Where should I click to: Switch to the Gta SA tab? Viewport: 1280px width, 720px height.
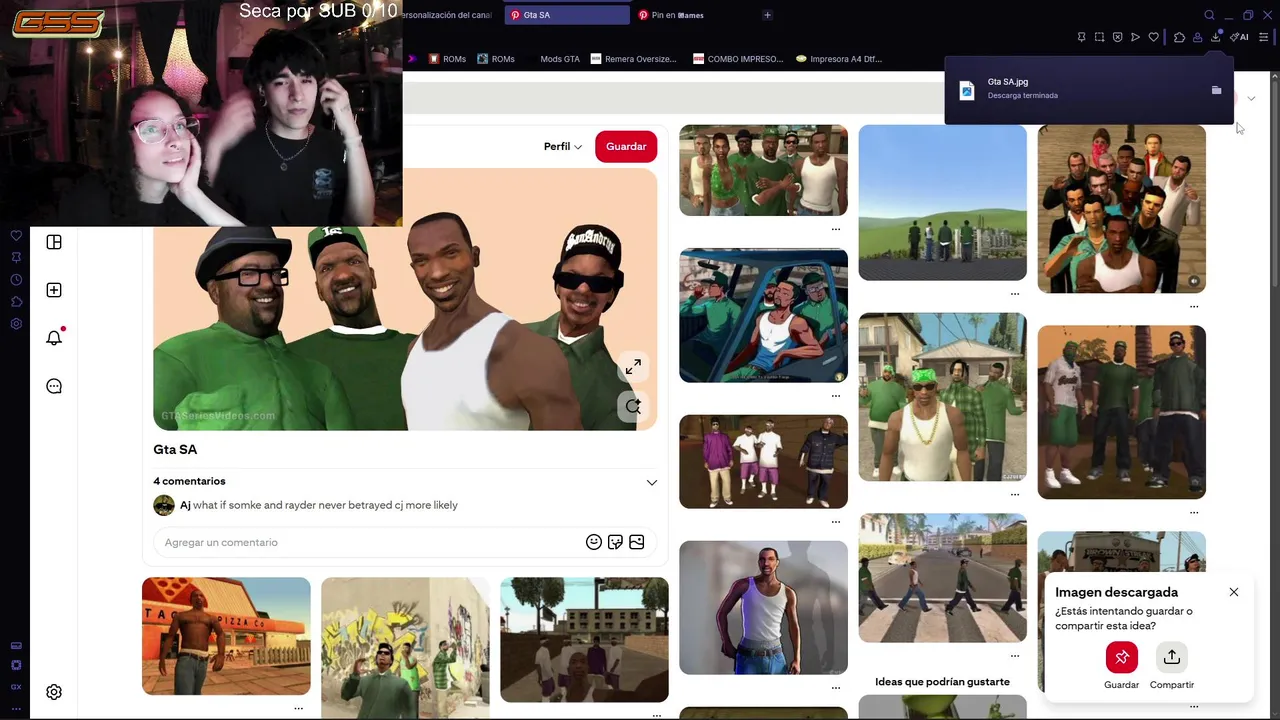tap(567, 15)
